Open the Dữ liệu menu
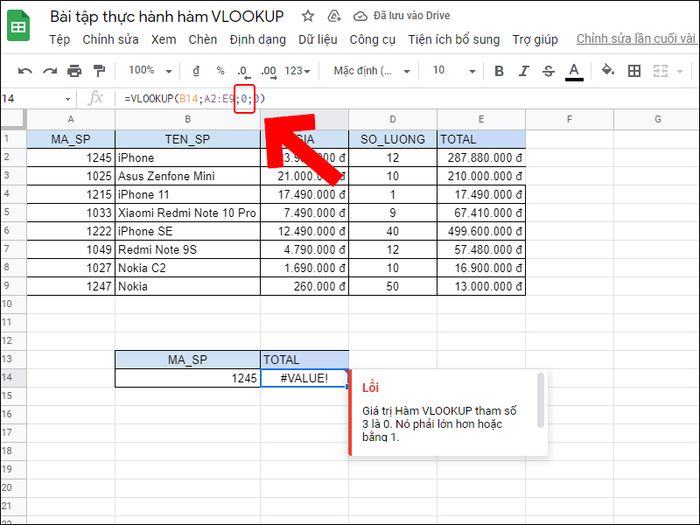Viewport: 700px width, 525px height. coord(318,39)
